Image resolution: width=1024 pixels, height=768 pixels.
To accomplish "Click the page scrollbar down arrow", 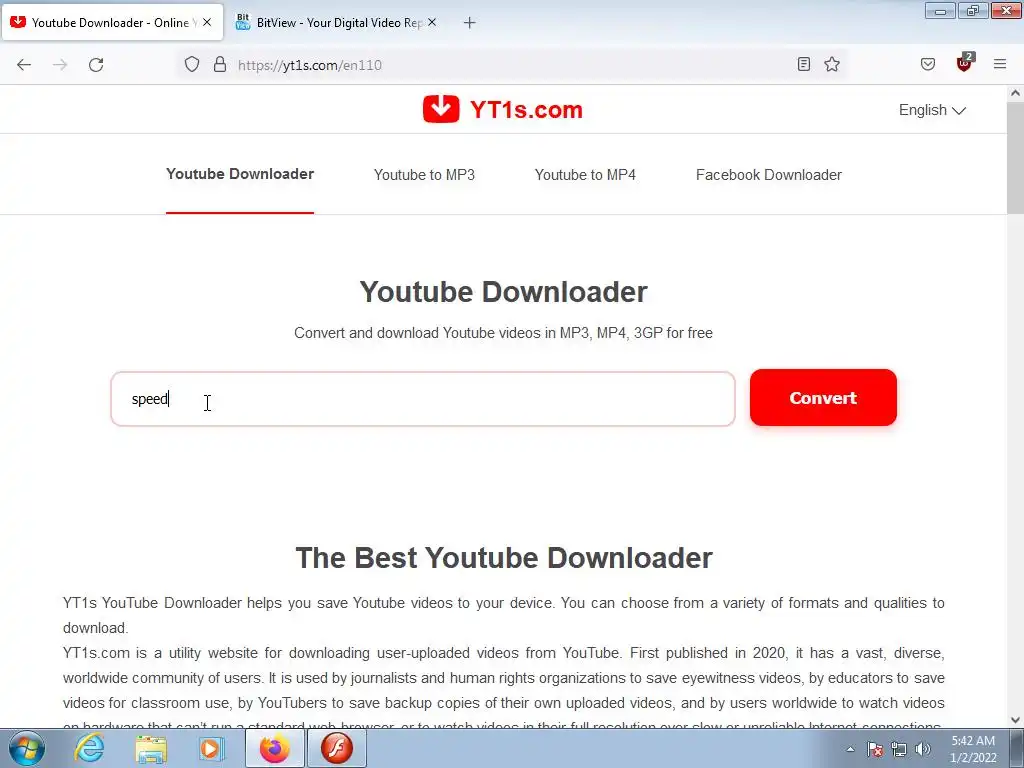I will (1015, 719).
